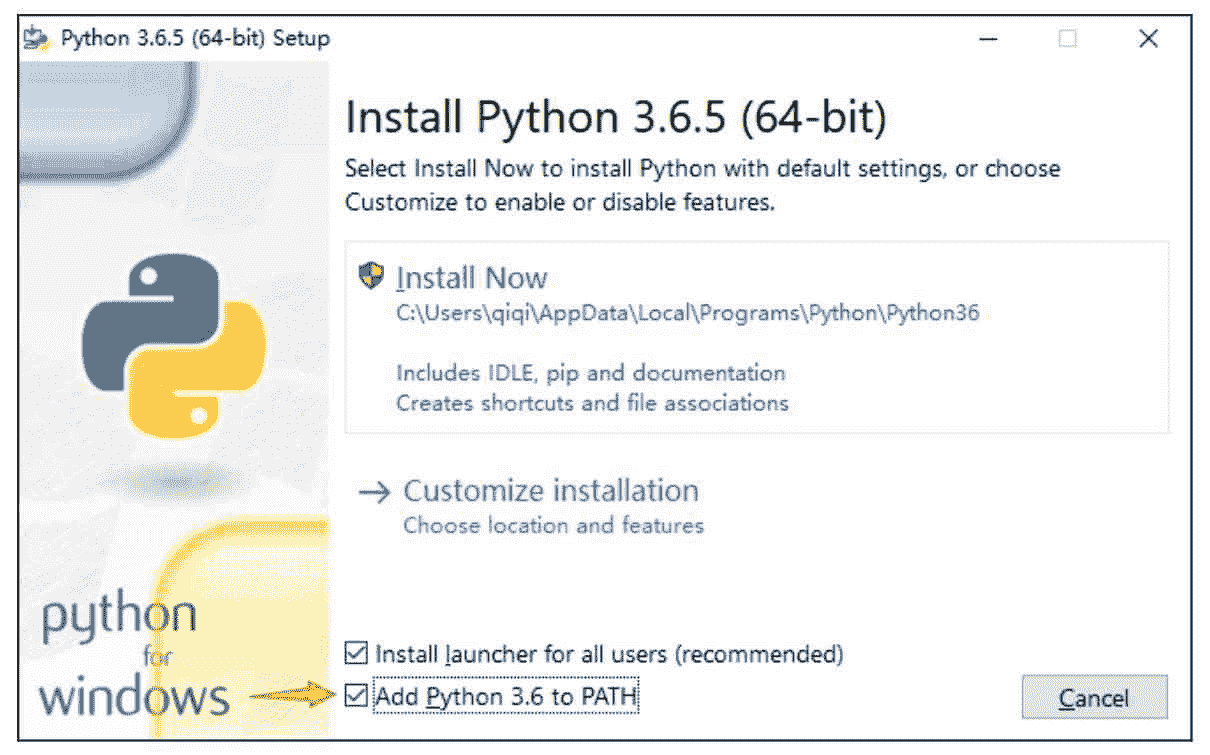This screenshot has height=755, width=1210.
Task: Click the Python setup icon in title bar
Action: [37, 39]
